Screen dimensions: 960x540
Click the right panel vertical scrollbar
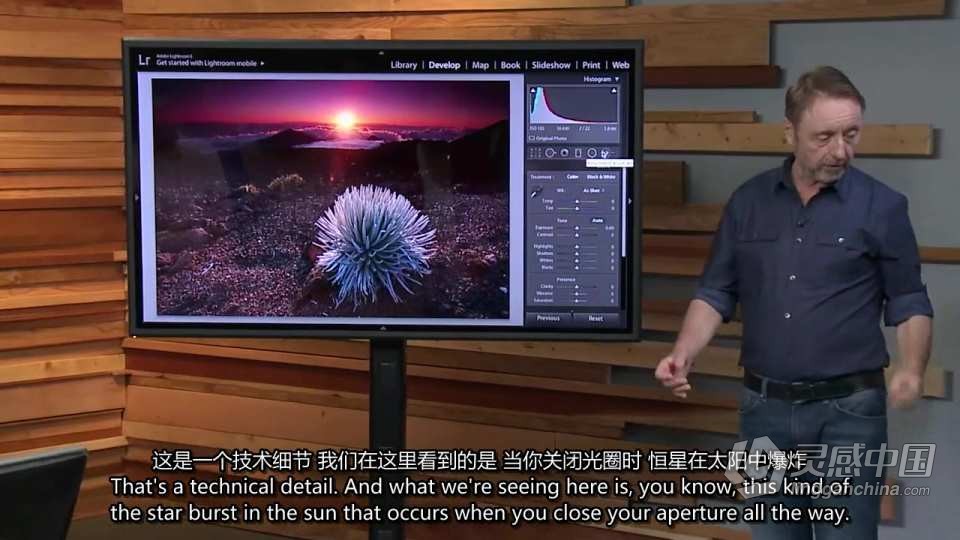coord(623,211)
